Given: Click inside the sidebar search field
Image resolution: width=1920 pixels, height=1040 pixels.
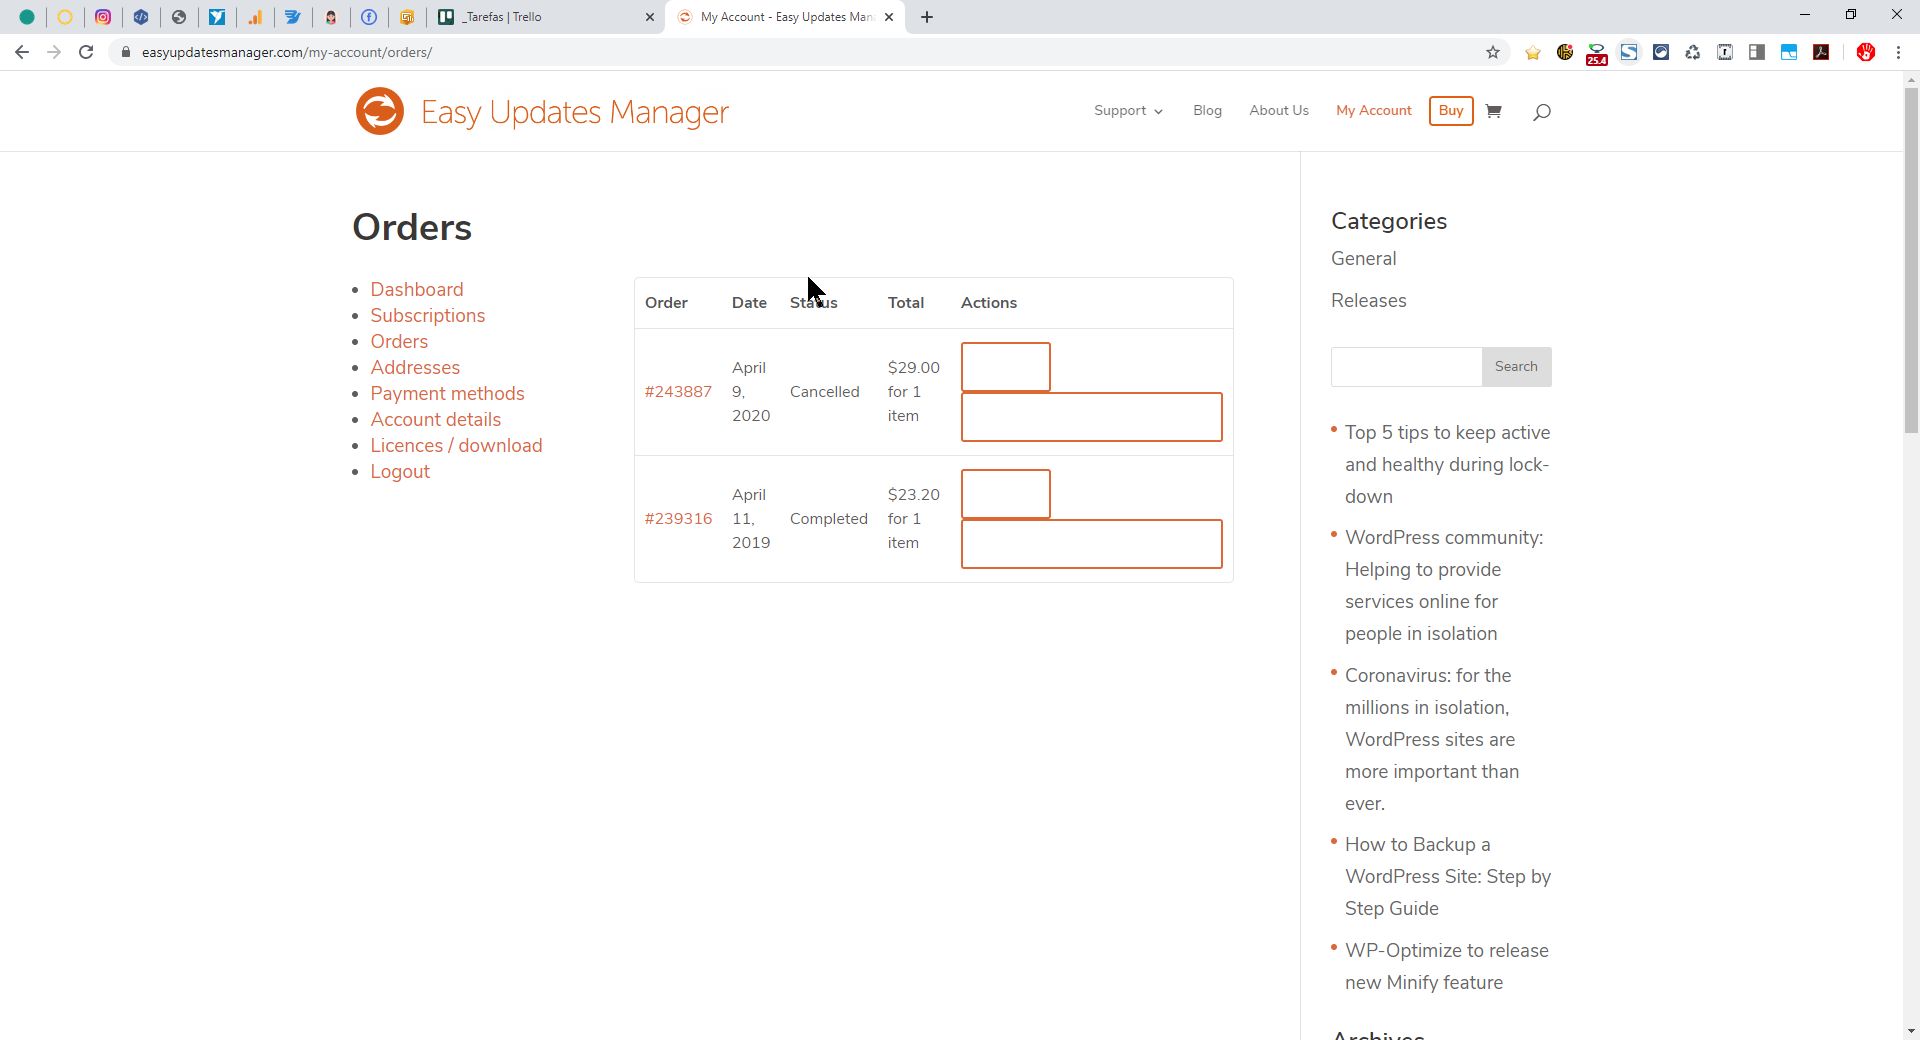Looking at the screenshot, I should click(x=1406, y=367).
